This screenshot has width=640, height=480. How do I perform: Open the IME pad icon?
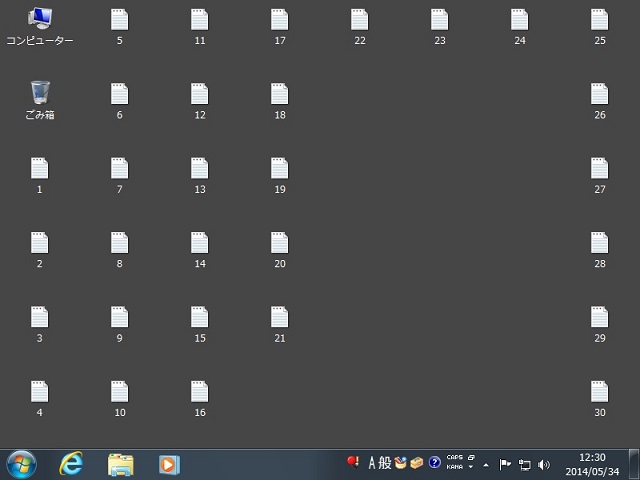(400, 462)
